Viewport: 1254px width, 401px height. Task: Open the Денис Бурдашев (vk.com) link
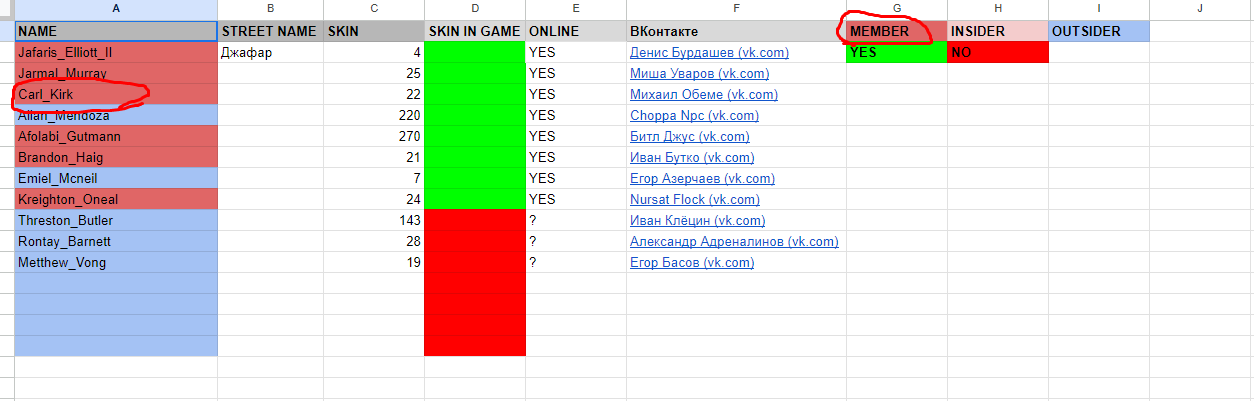click(x=709, y=53)
